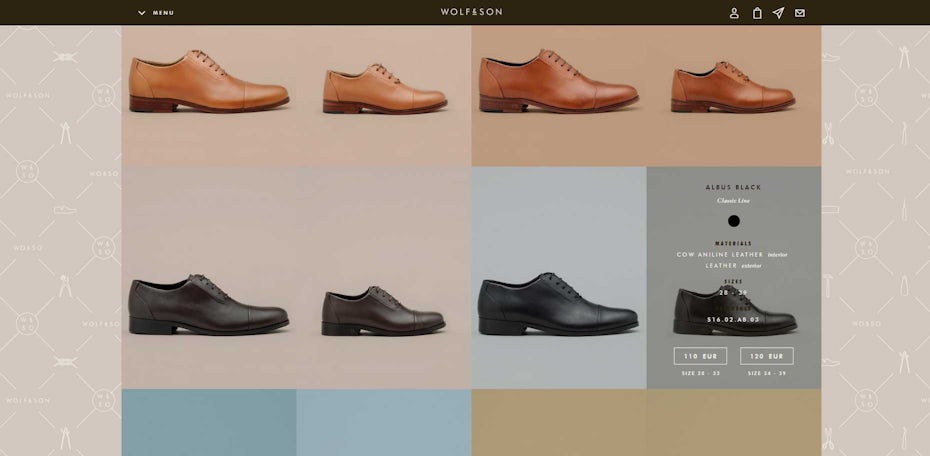Select the smaller cognac brown oxford shoe
Viewport: 930px width, 456px height.
tap(733, 89)
